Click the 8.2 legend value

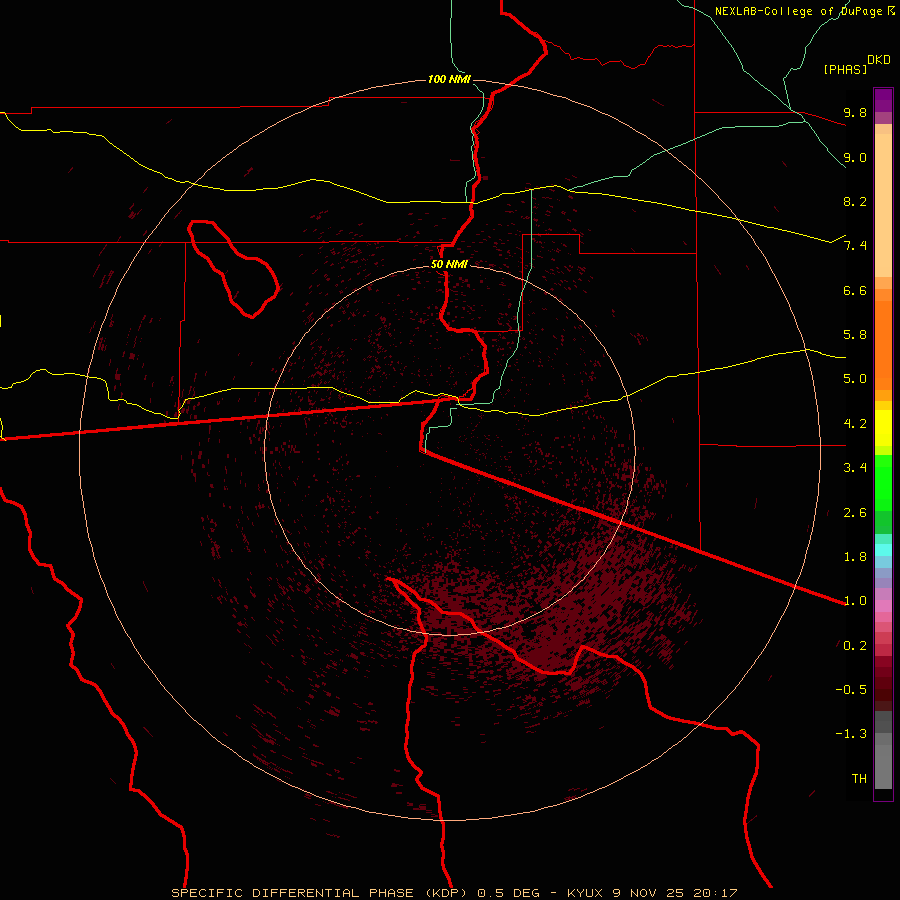point(855,201)
